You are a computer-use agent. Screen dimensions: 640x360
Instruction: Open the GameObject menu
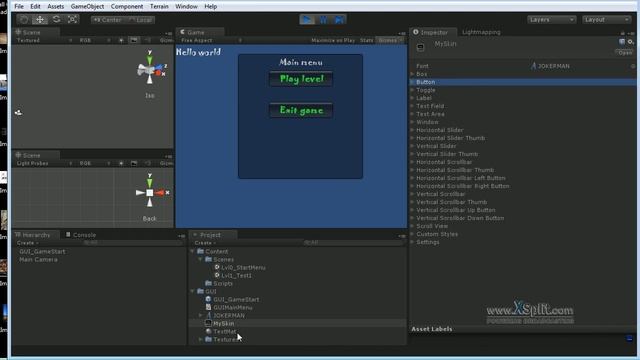pos(87,7)
